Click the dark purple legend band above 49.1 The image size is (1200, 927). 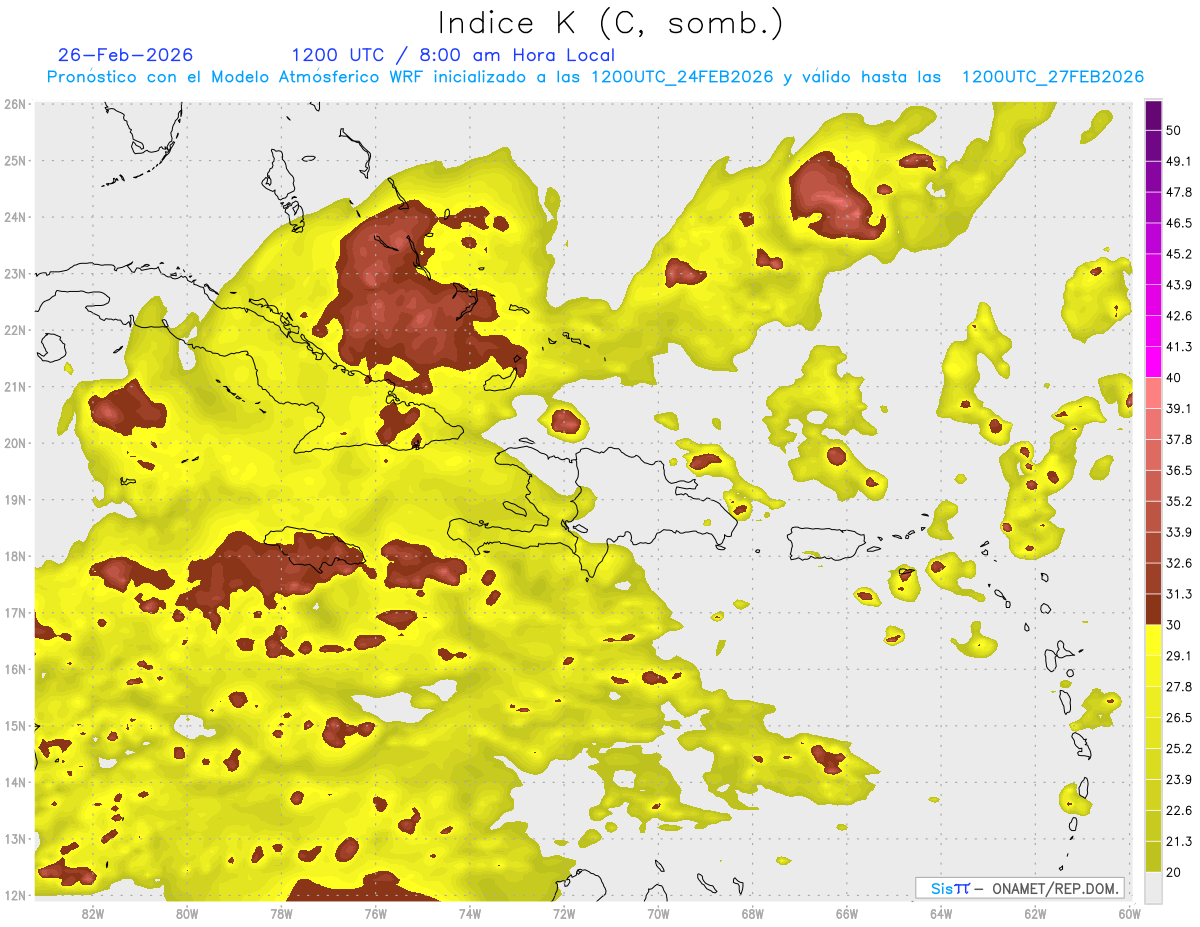tap(1153, 146)
